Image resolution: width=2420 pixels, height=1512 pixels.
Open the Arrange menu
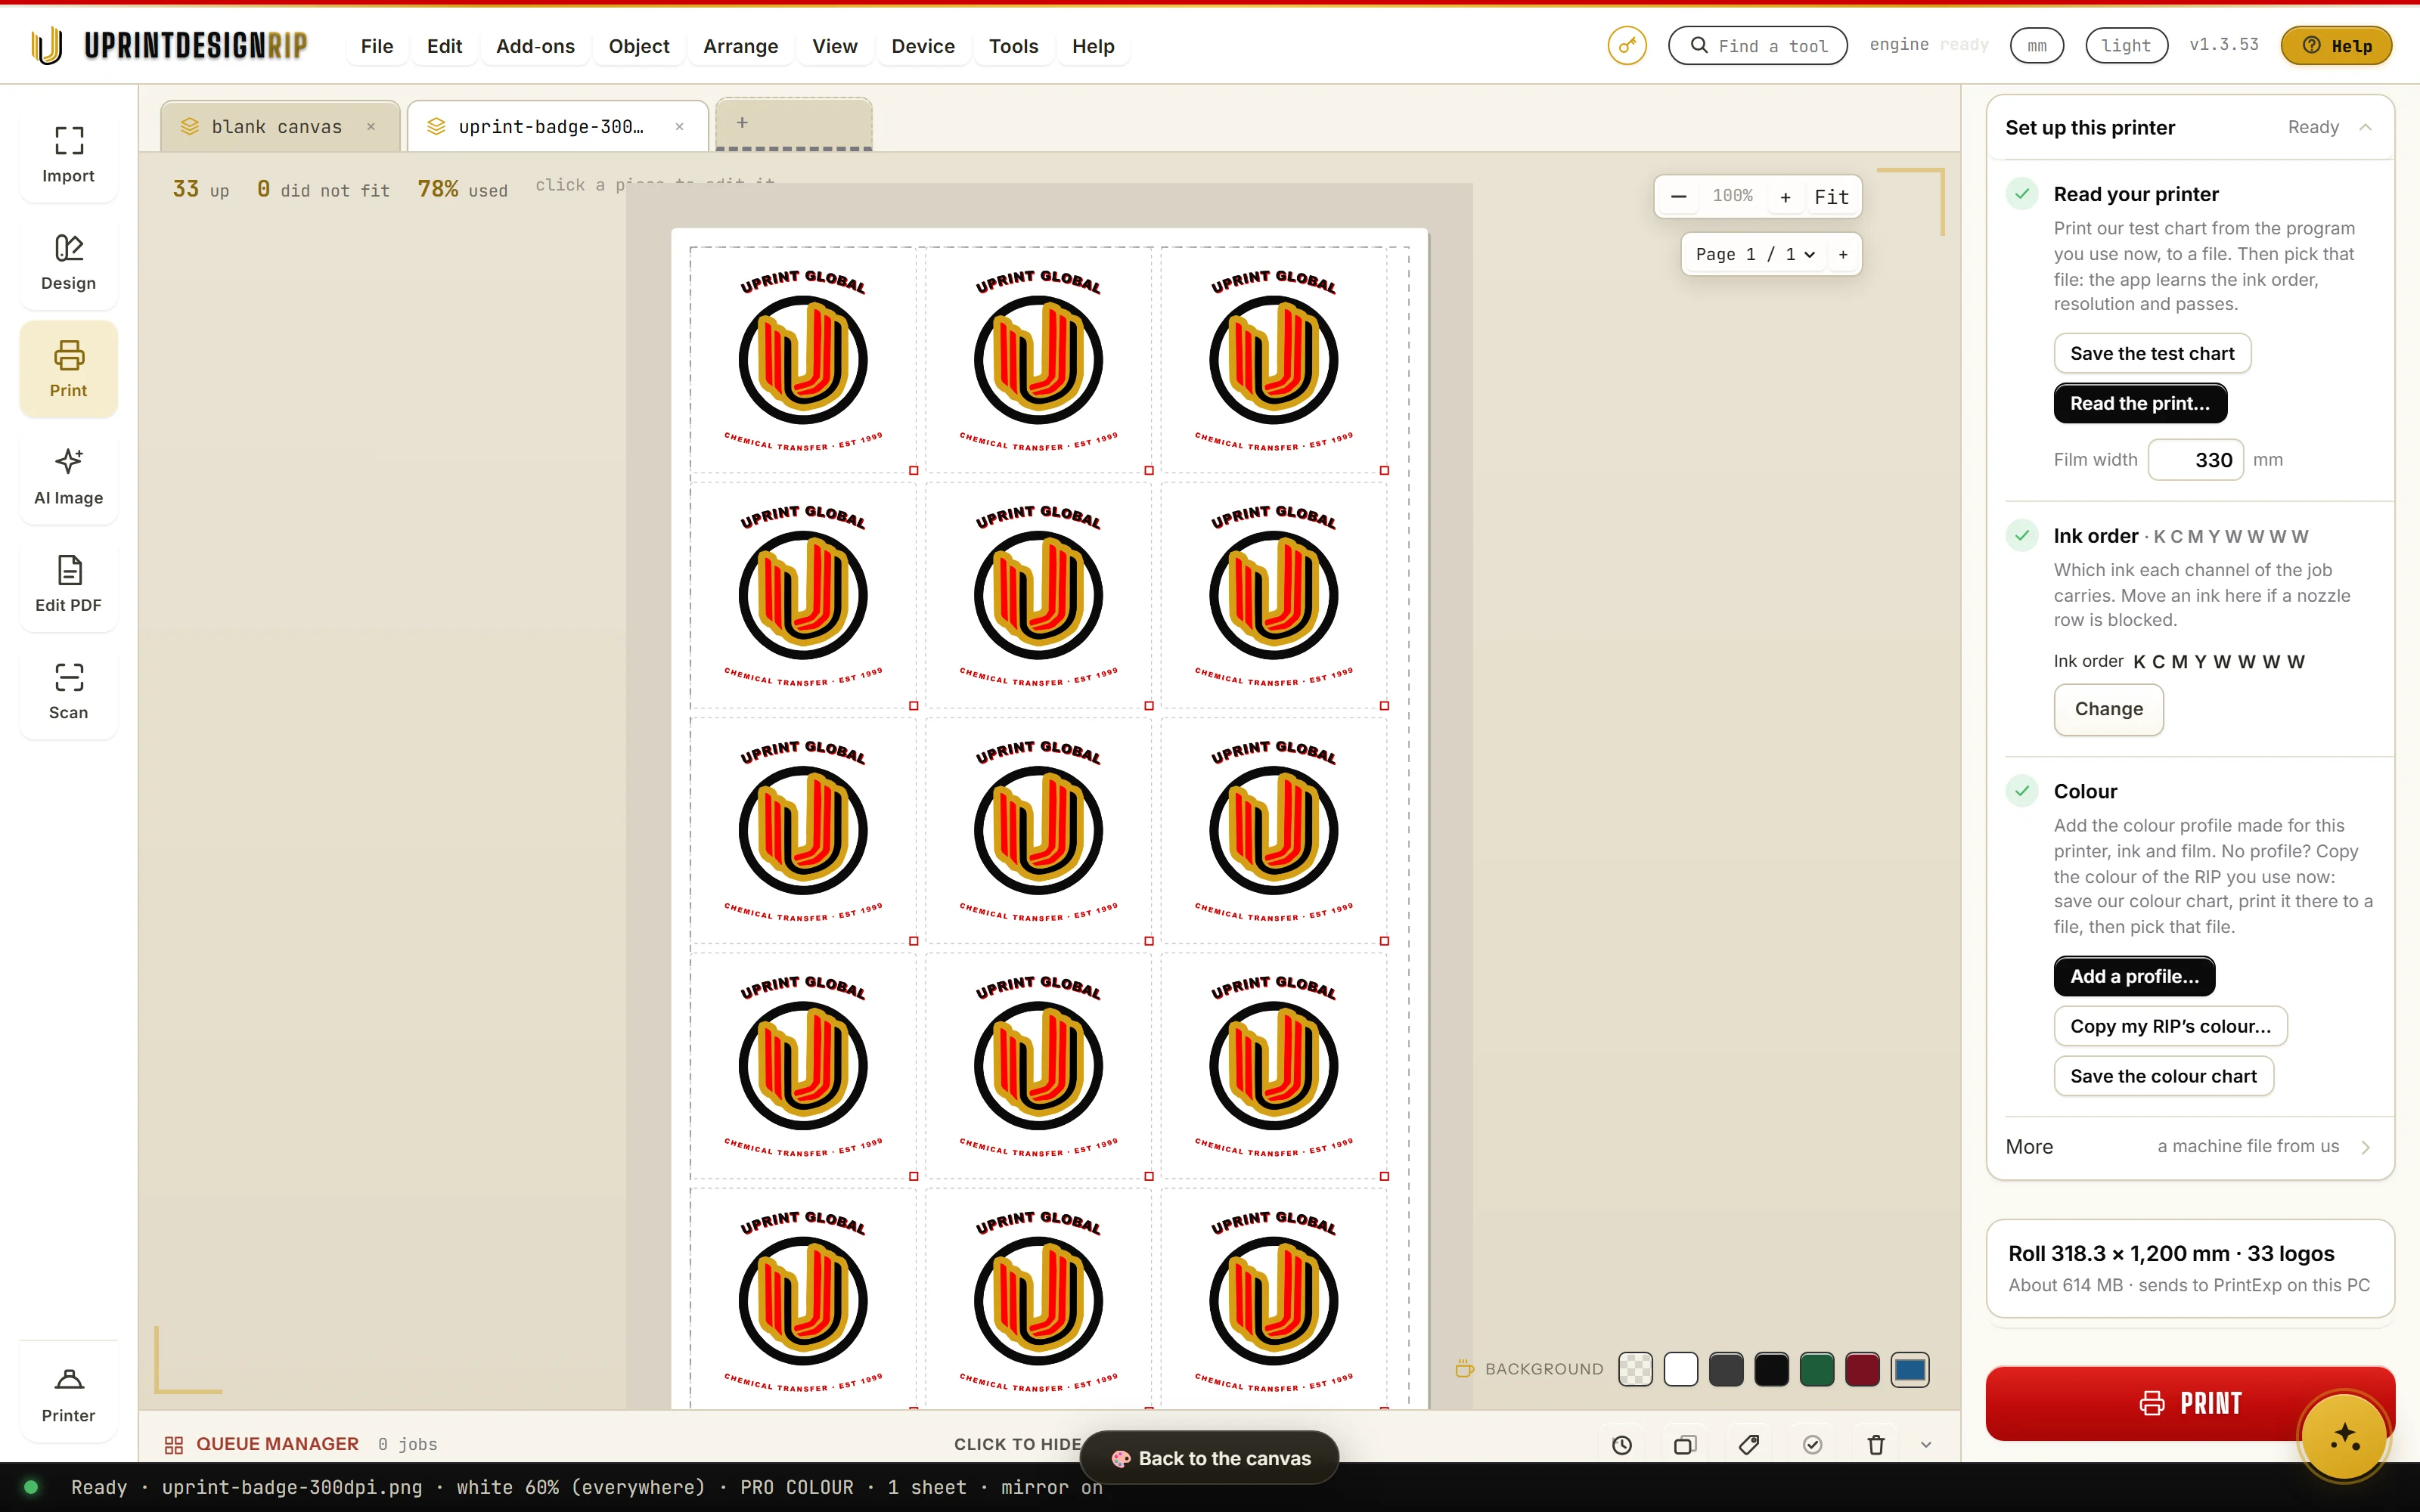tap(740, 46)
